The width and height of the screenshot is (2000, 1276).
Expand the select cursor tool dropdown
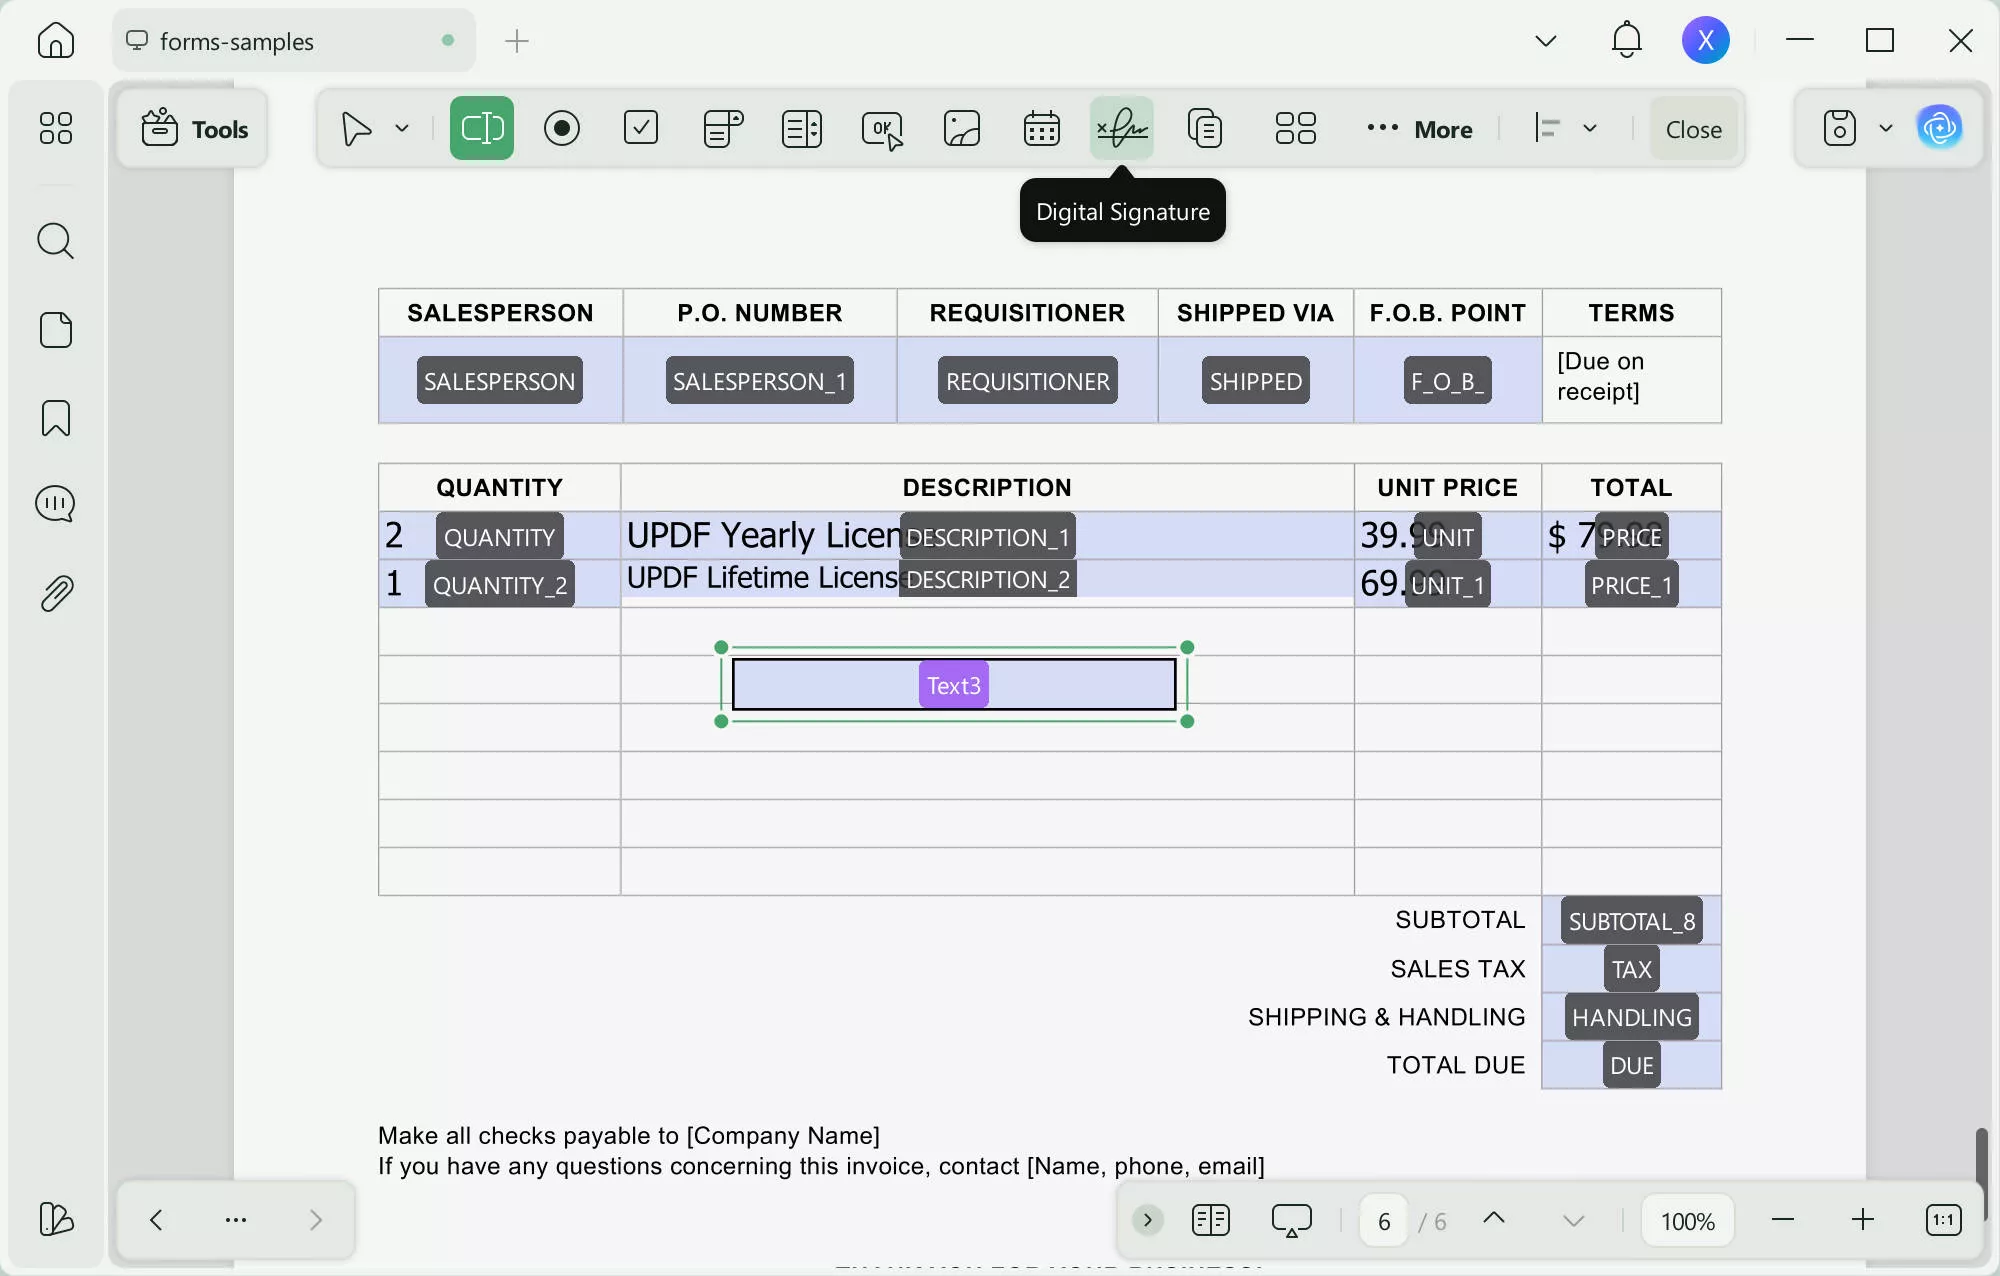[x=402, y=128]
